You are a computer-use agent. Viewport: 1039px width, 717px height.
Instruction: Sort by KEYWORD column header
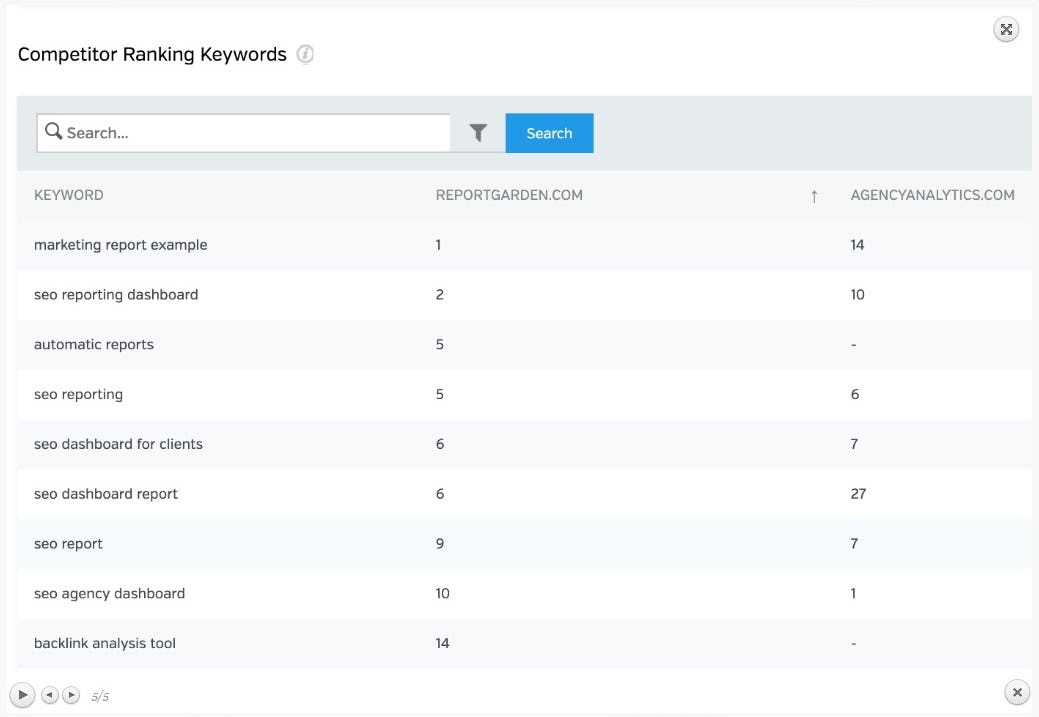pos(69,195)
